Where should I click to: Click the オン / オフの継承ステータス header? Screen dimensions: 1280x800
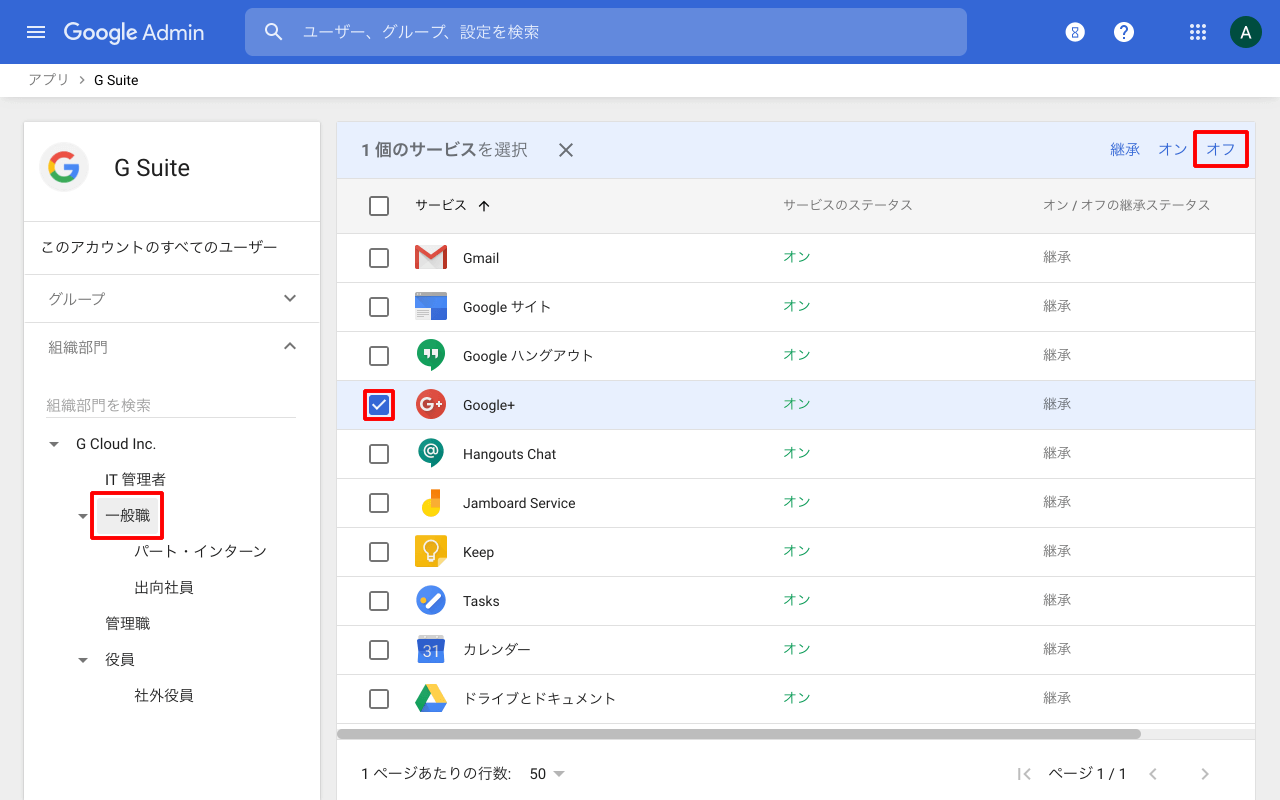pyautogui.click(x=1126, y=205)
